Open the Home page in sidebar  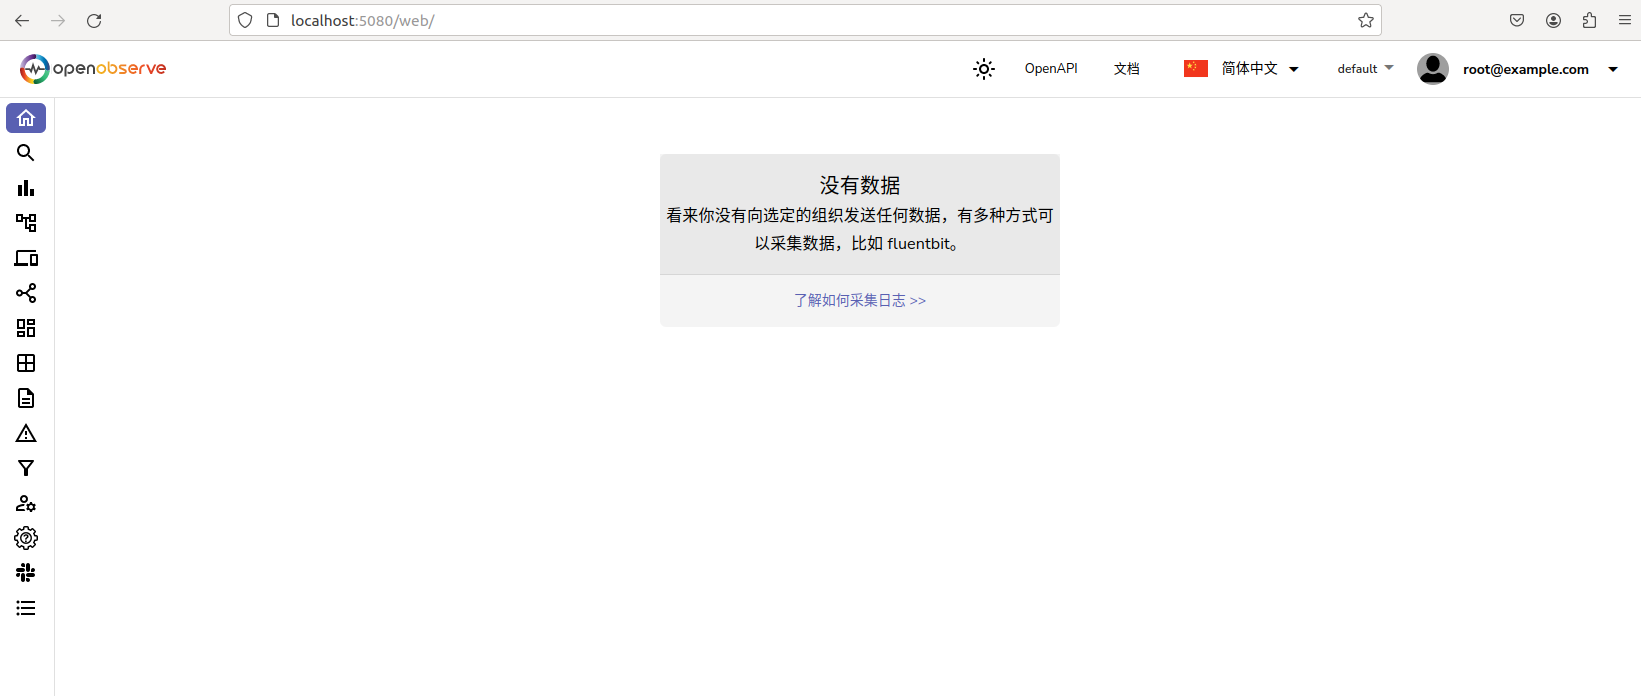click(26, 118)
